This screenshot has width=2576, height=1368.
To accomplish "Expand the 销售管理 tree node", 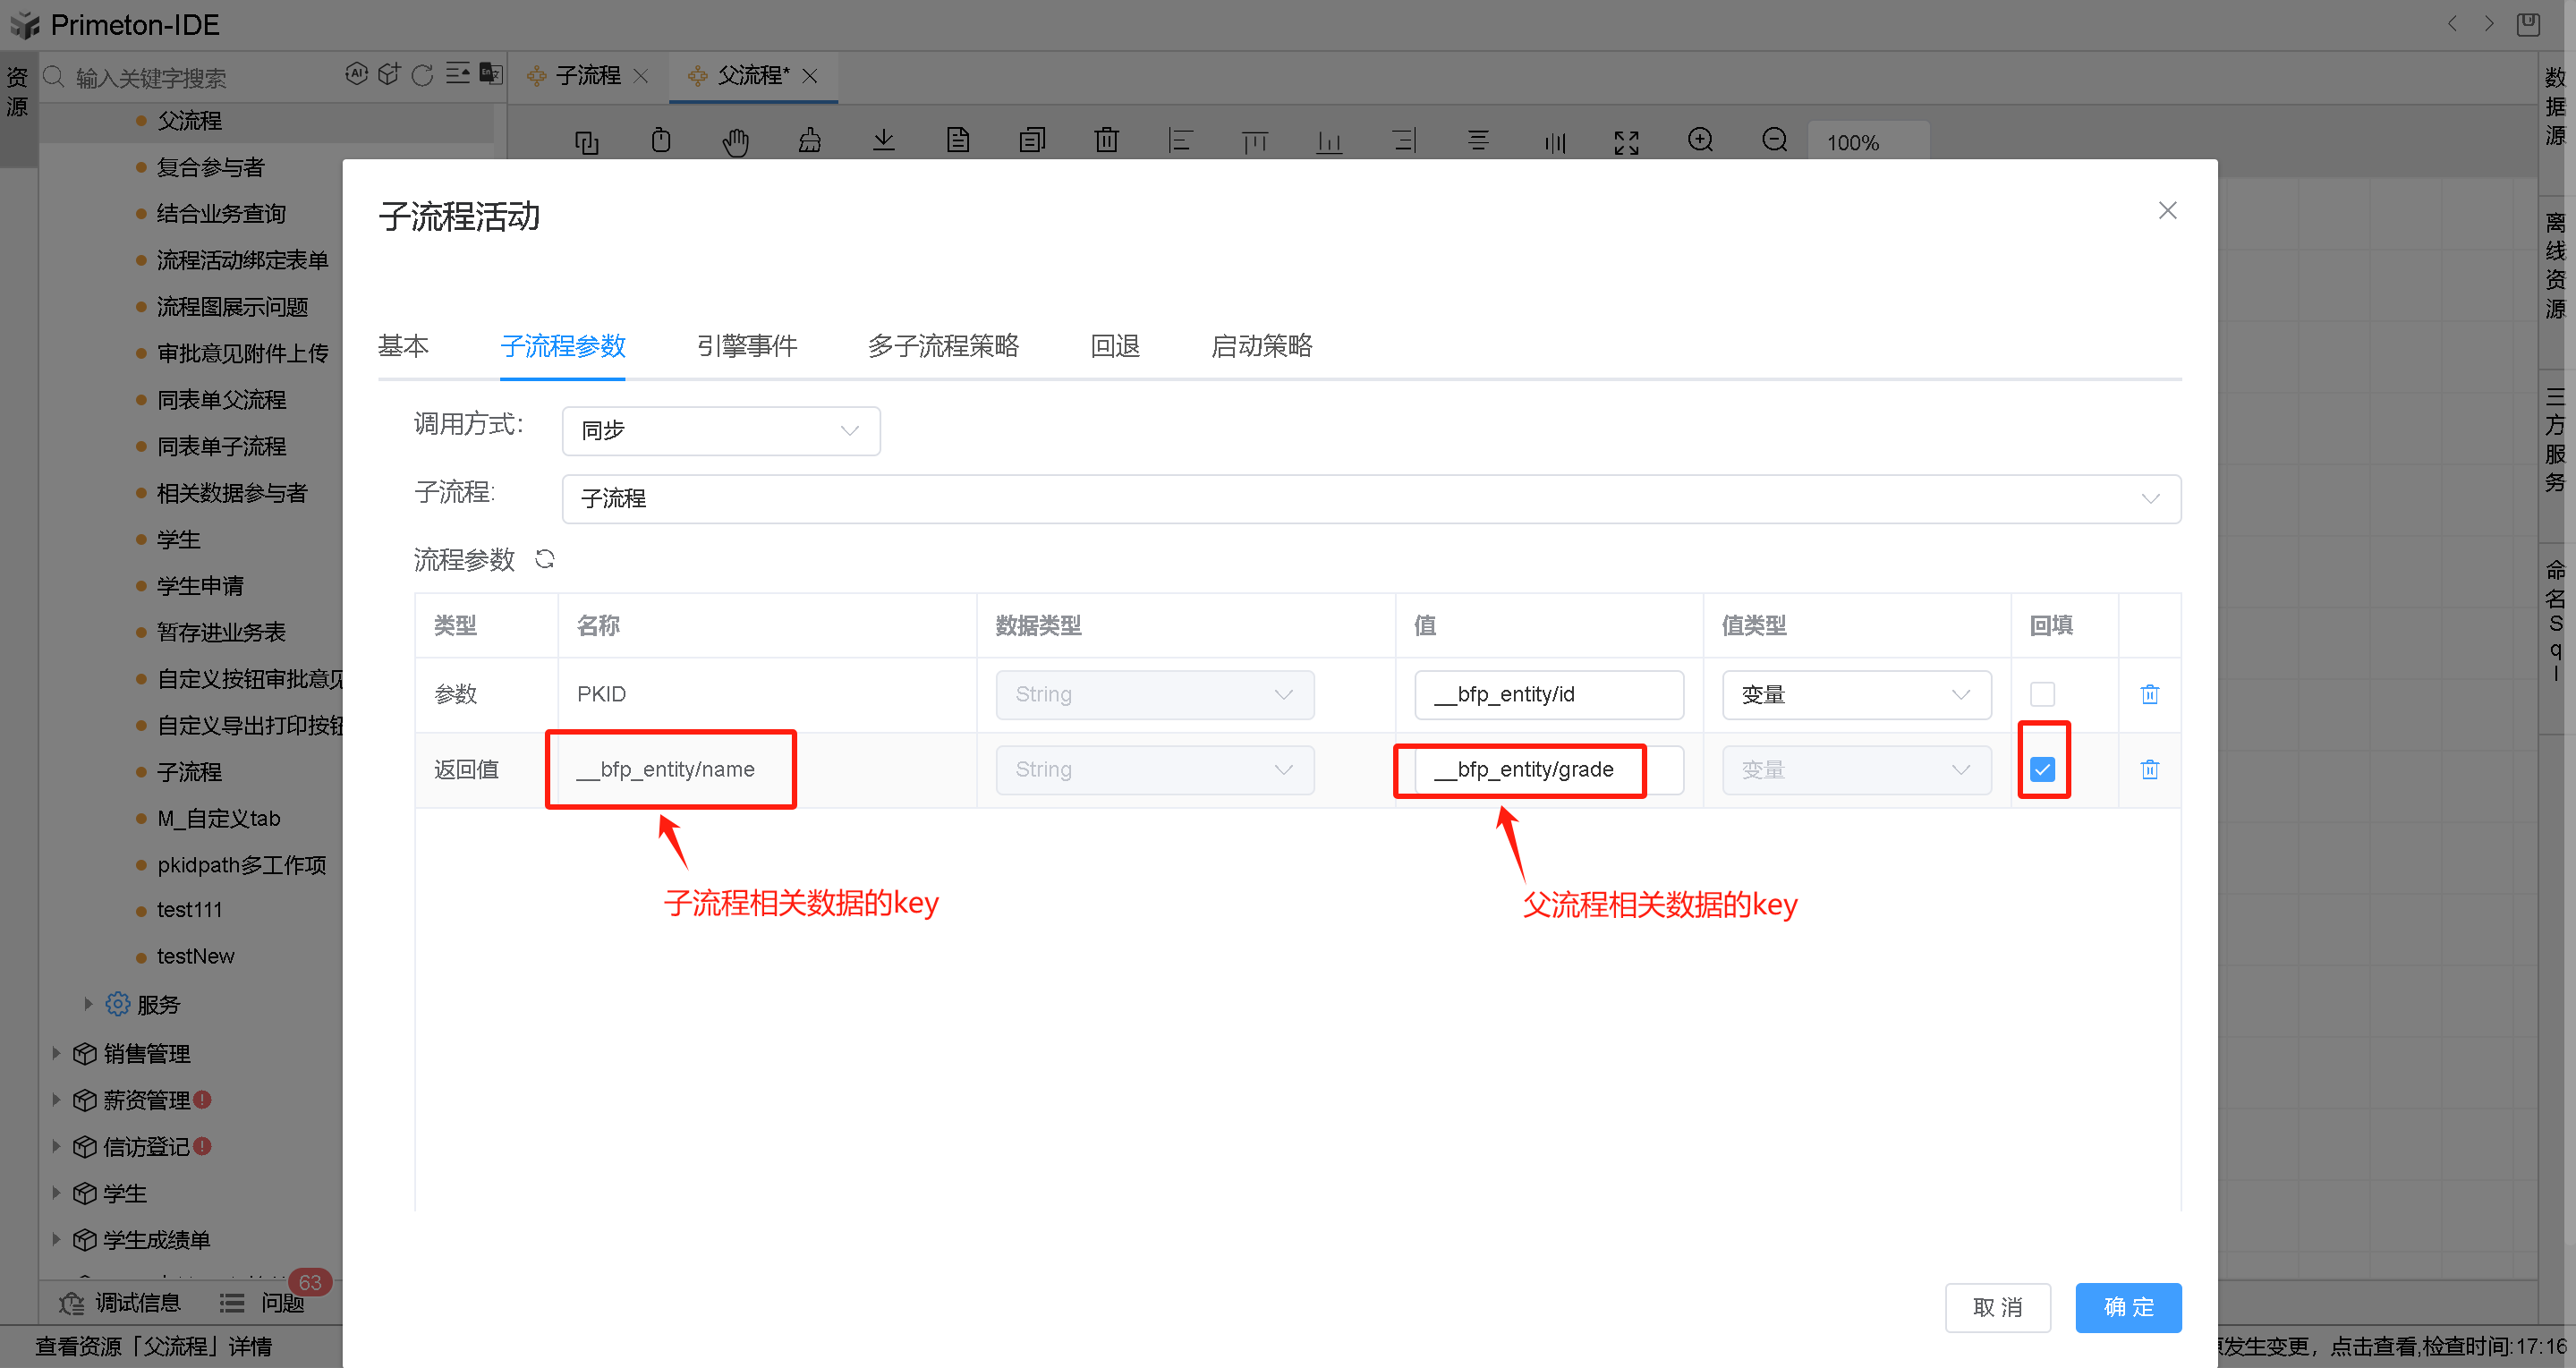I will click(x=56, y=1053).
